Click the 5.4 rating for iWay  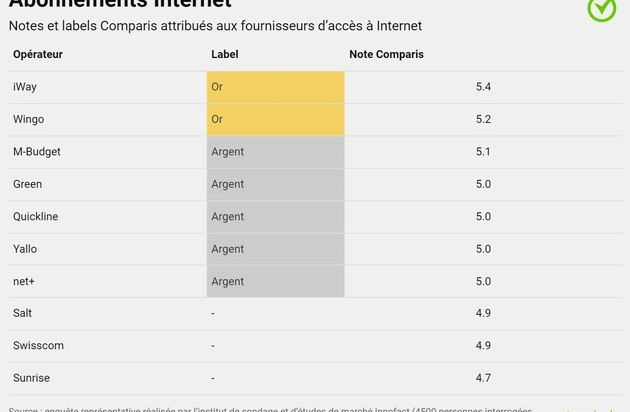483,87
